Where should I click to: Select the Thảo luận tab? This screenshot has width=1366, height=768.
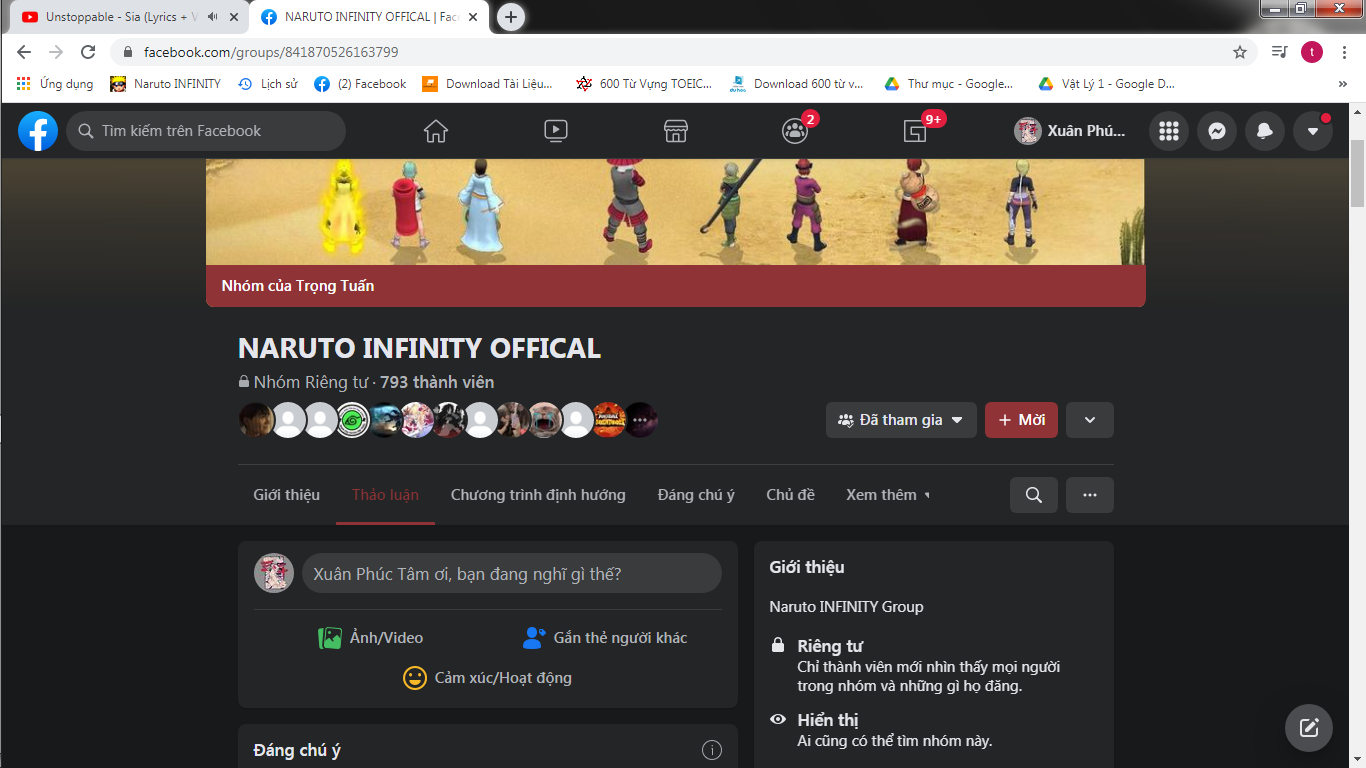[x=385, y=495]
